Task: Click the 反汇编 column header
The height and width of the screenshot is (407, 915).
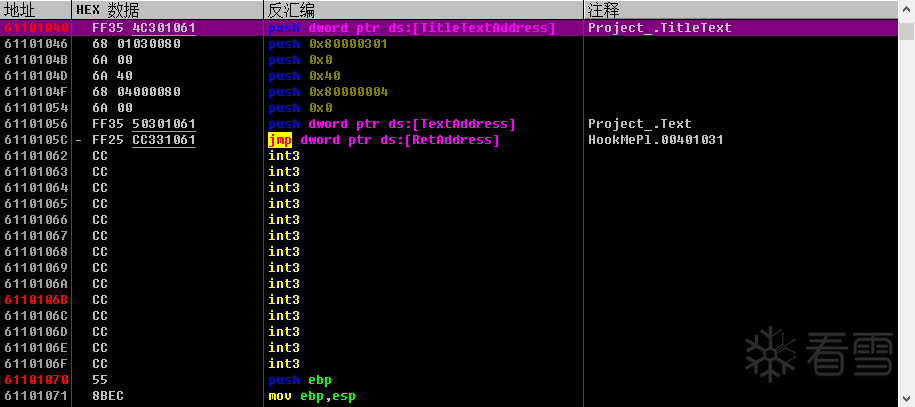Action: [424, 9]
